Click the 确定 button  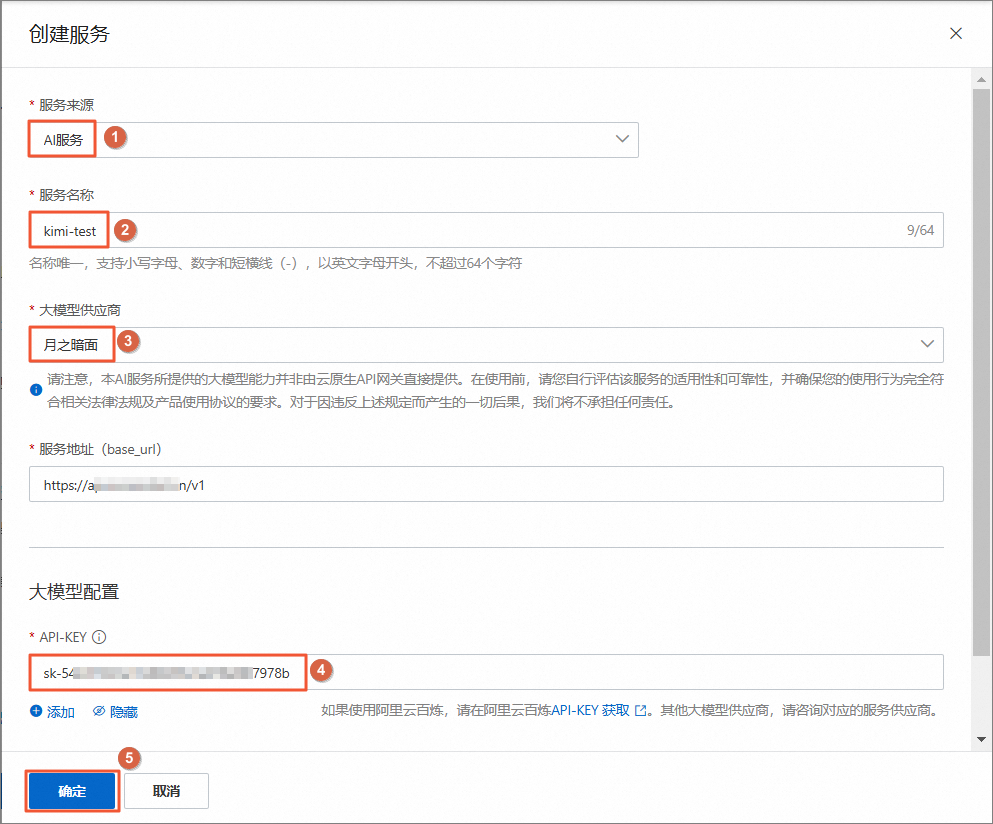(72, 791)
